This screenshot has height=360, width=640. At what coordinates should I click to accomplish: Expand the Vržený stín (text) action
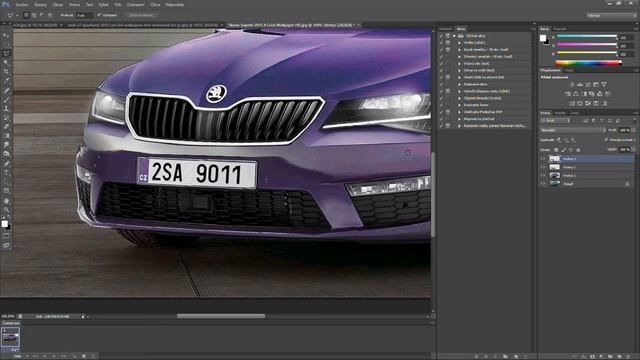(460, 63)
